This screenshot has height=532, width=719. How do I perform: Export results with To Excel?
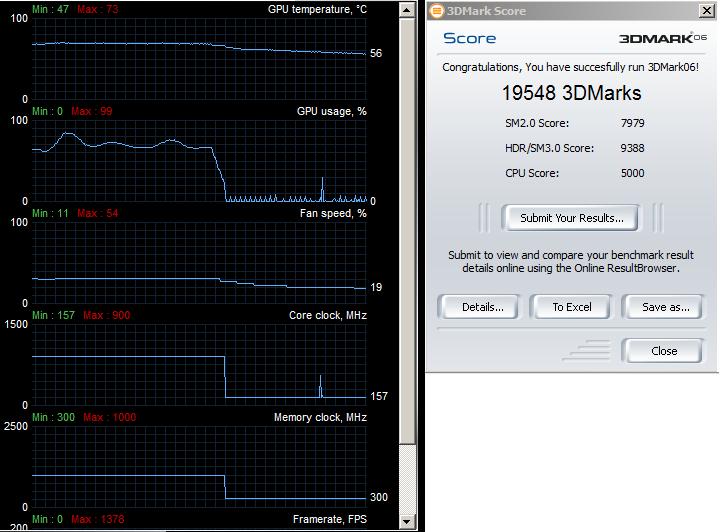tap(572, 307)
